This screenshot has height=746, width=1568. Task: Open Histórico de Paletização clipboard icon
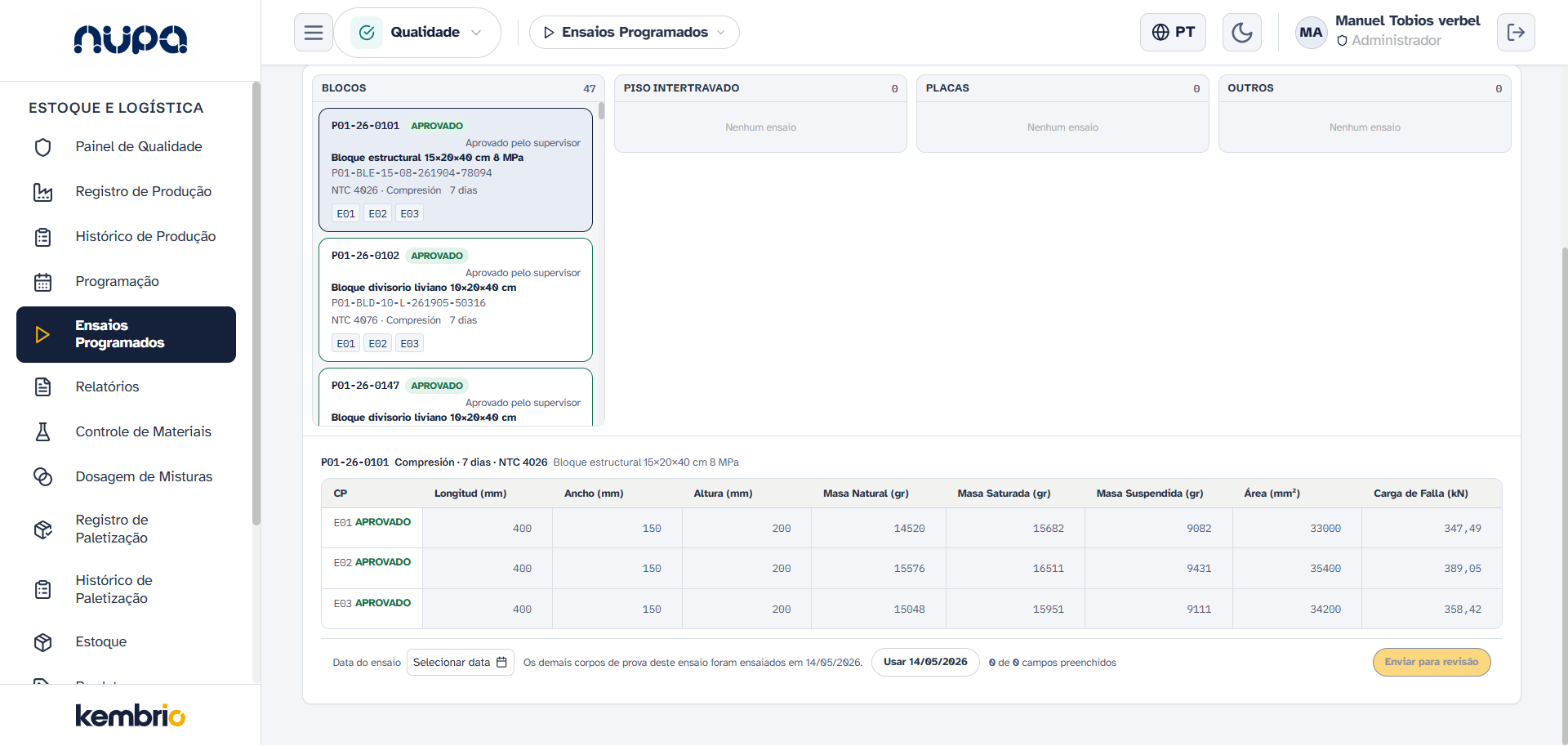[x=43, y=589]
